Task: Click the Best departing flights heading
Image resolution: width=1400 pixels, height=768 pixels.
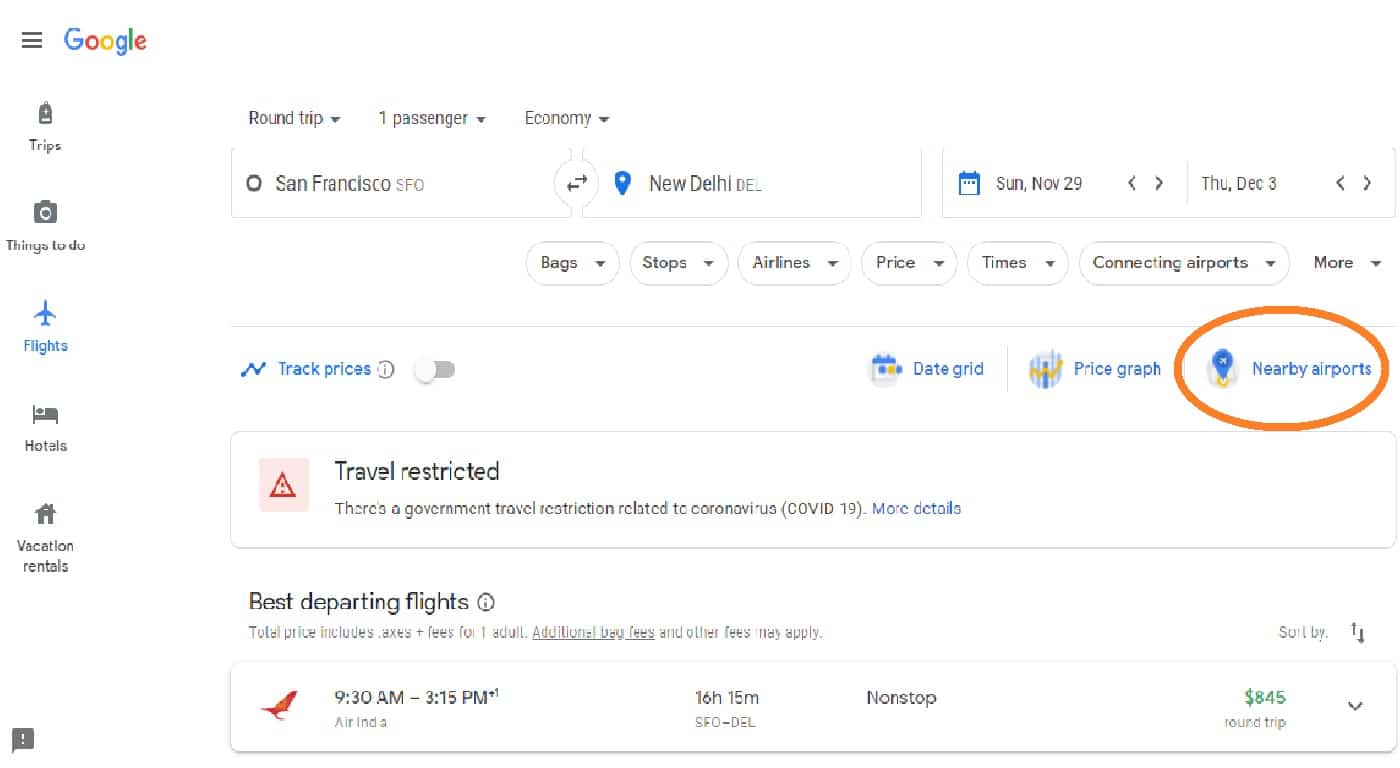Action: pyautogui.click(x=359, y=602)
